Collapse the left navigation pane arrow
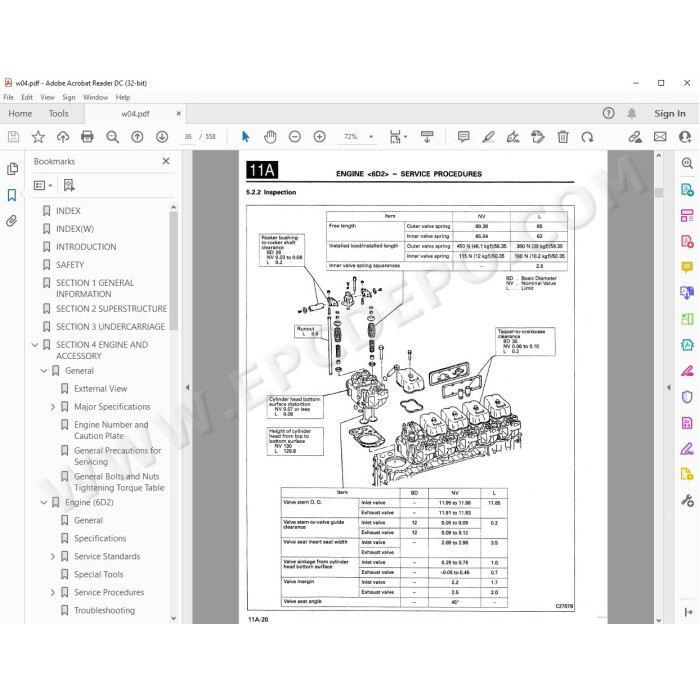Viewport: 700px width, 700px height. point(188,388)
